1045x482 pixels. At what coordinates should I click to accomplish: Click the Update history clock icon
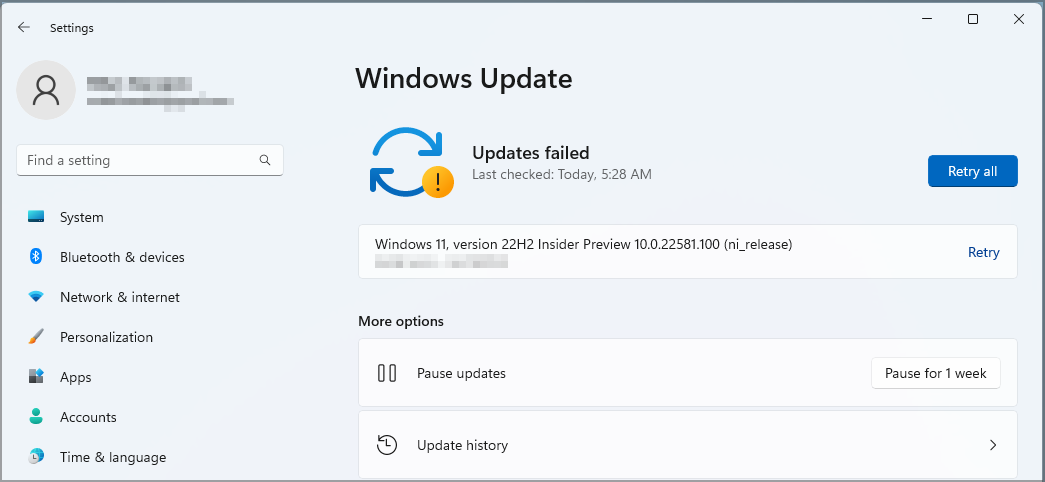(387, 445)
